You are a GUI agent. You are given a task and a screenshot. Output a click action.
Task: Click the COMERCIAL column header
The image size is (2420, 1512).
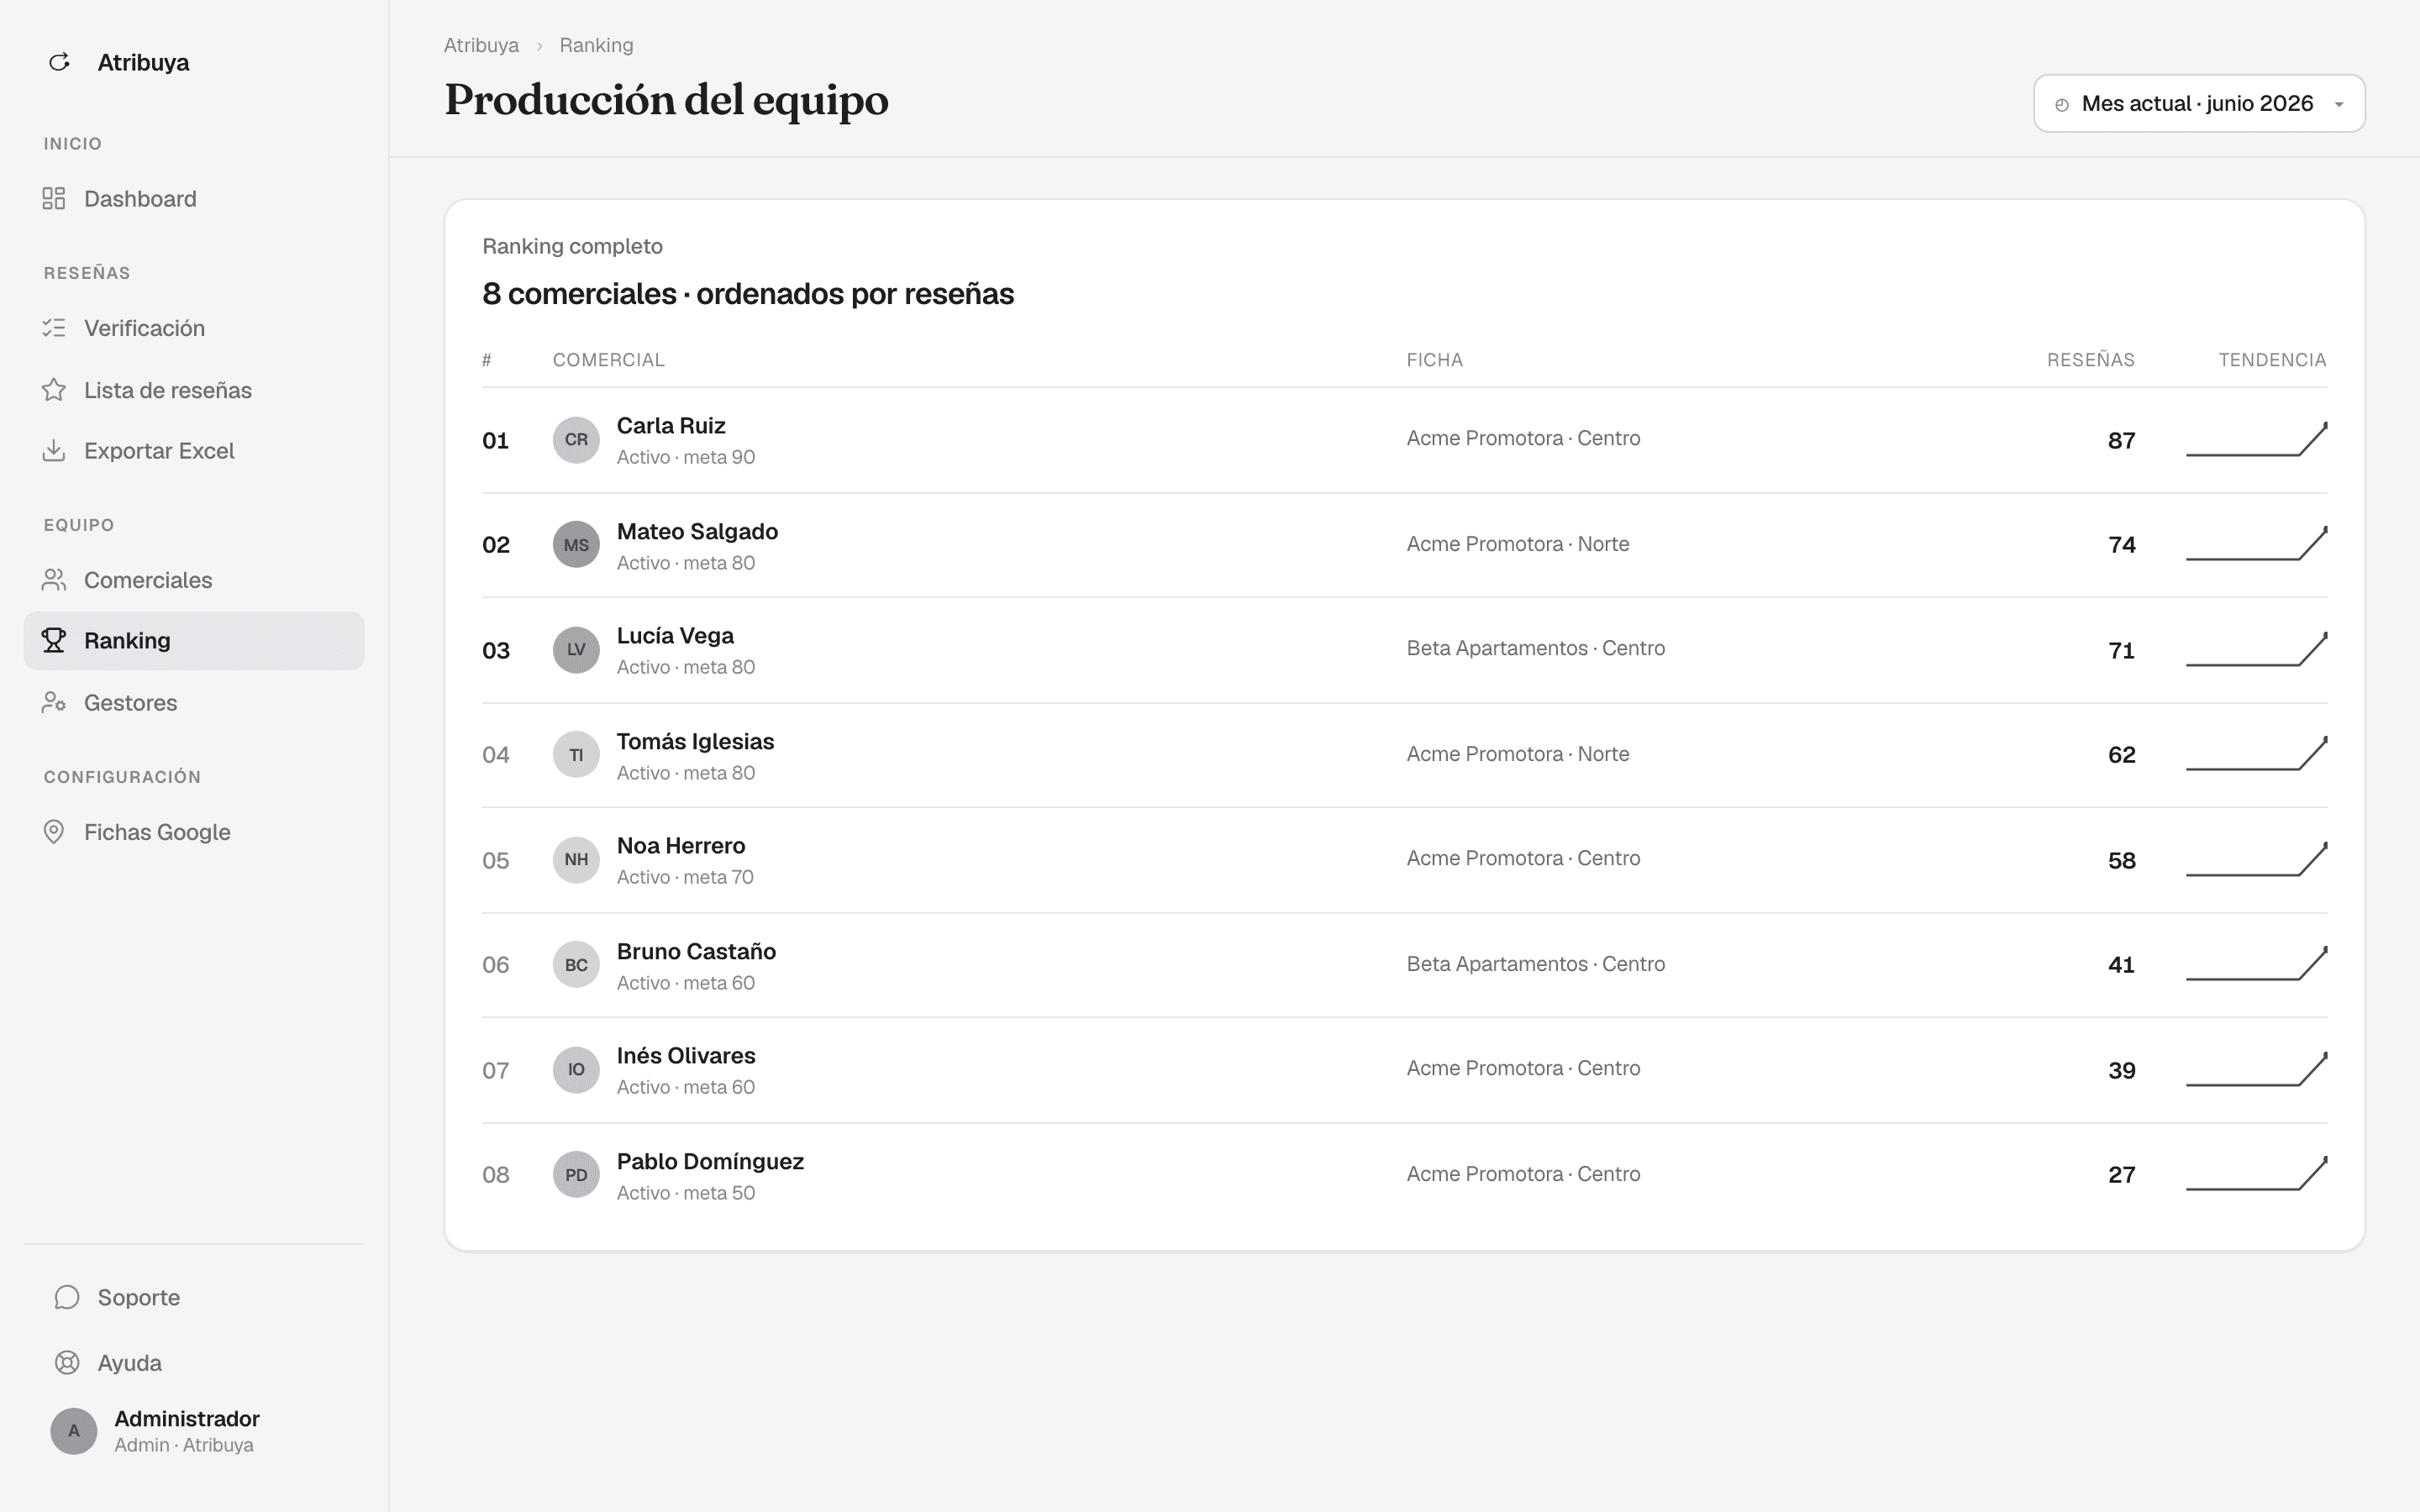(608, 360)
